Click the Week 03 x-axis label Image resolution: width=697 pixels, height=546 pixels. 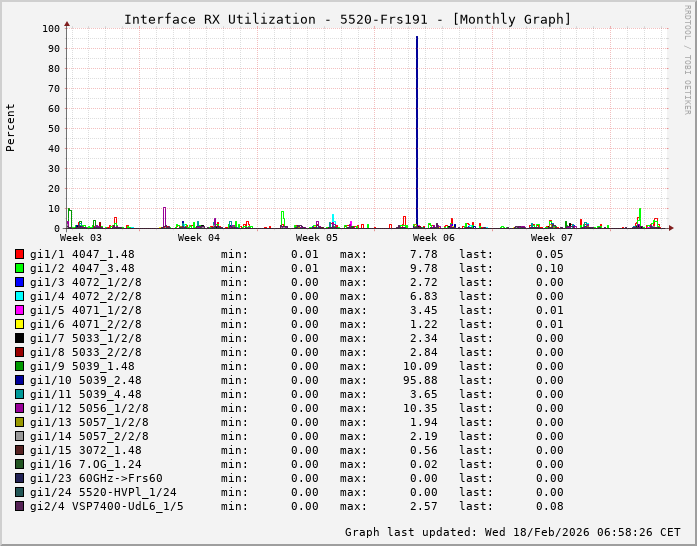pyautogui.click(x=81, y=238)
